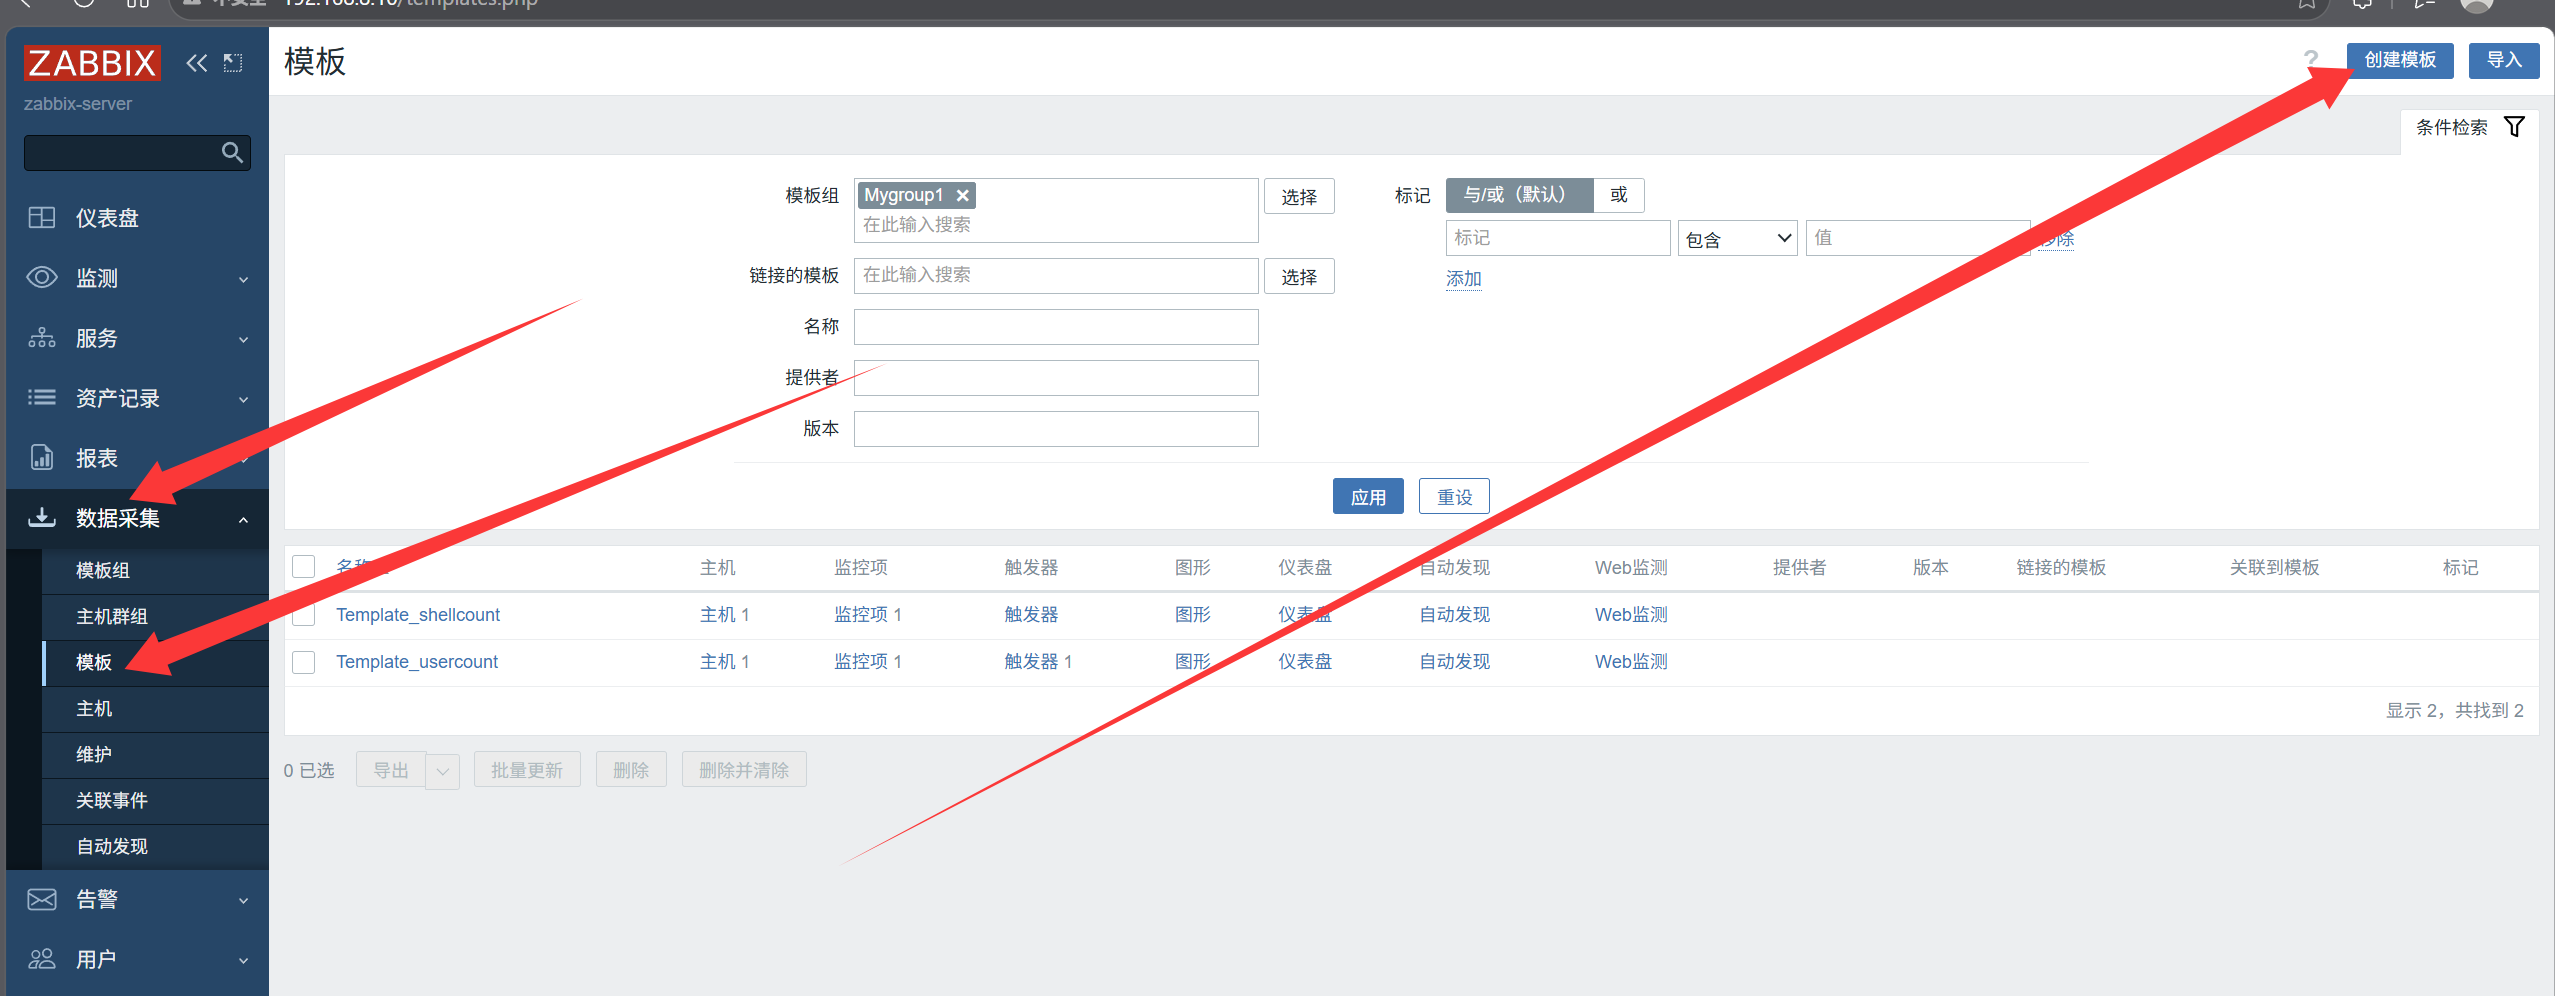The width and height of the screenshot is (2555, 996).
Task: Click the sidebar search magnifier icon
Action: (232, 153)
